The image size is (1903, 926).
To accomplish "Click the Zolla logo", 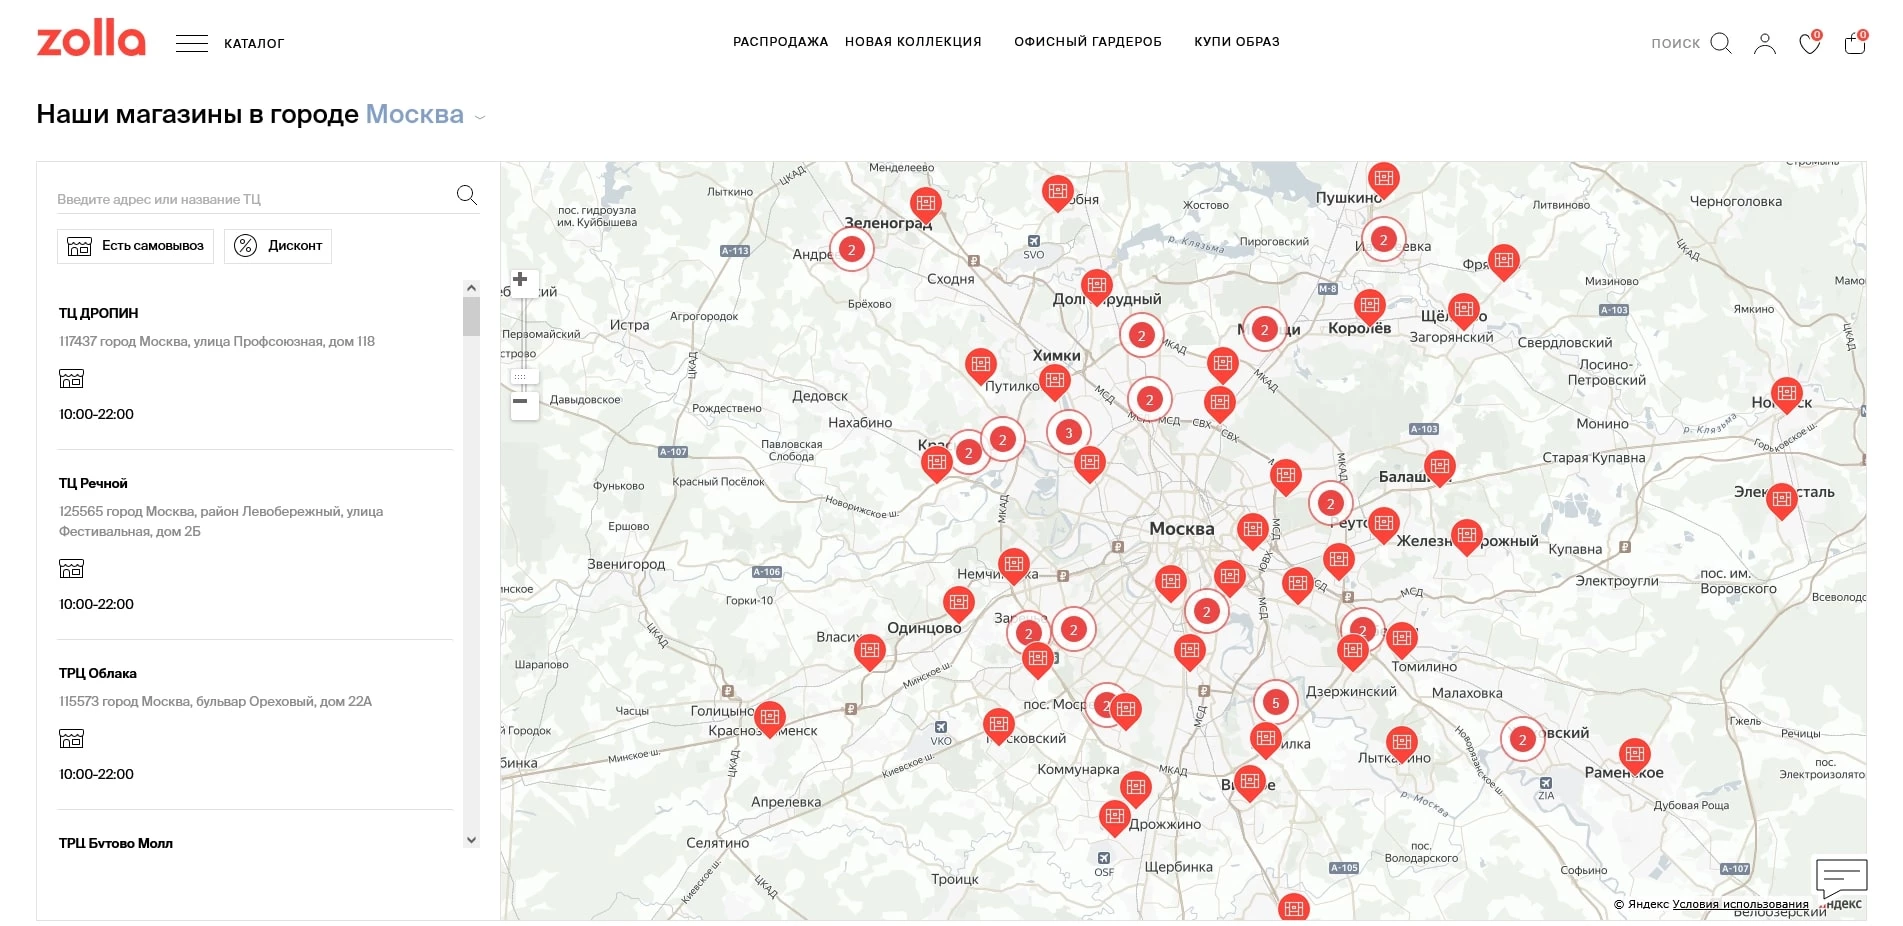I will tap(91, 39).
